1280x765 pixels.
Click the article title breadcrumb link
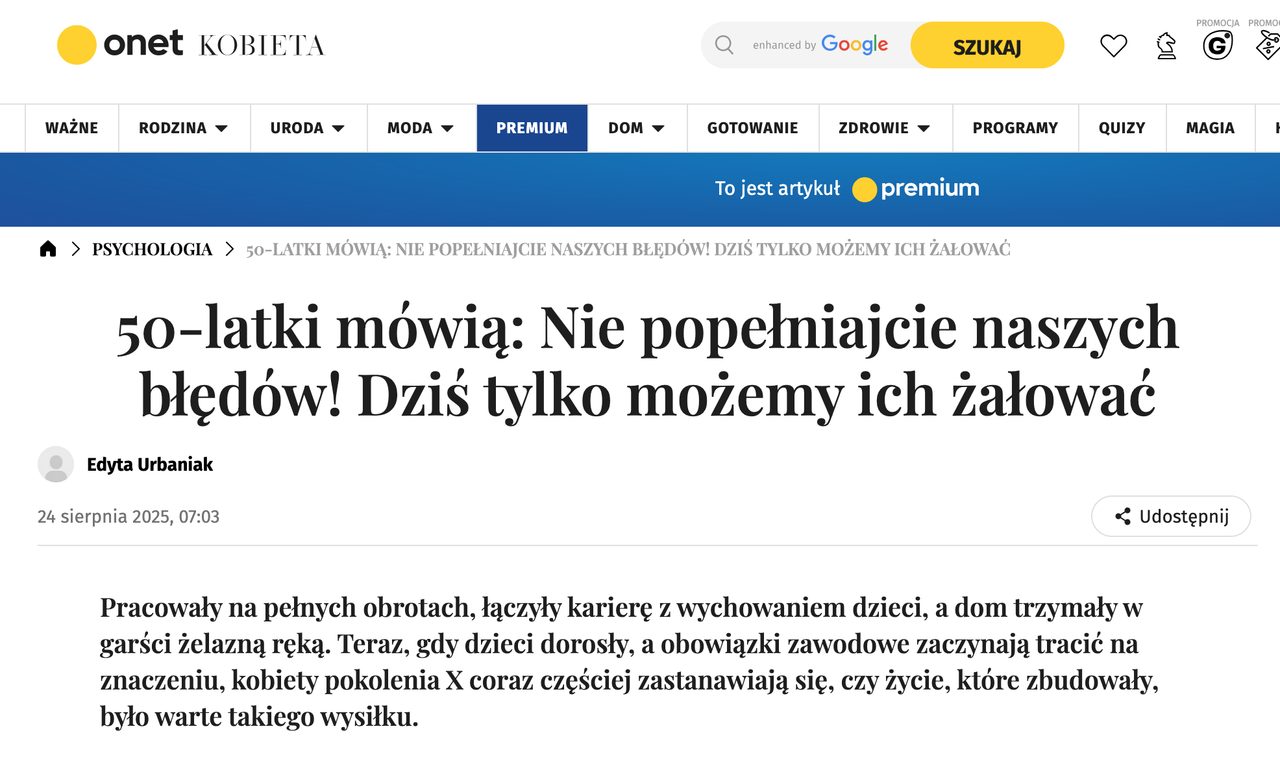[628, 249]
